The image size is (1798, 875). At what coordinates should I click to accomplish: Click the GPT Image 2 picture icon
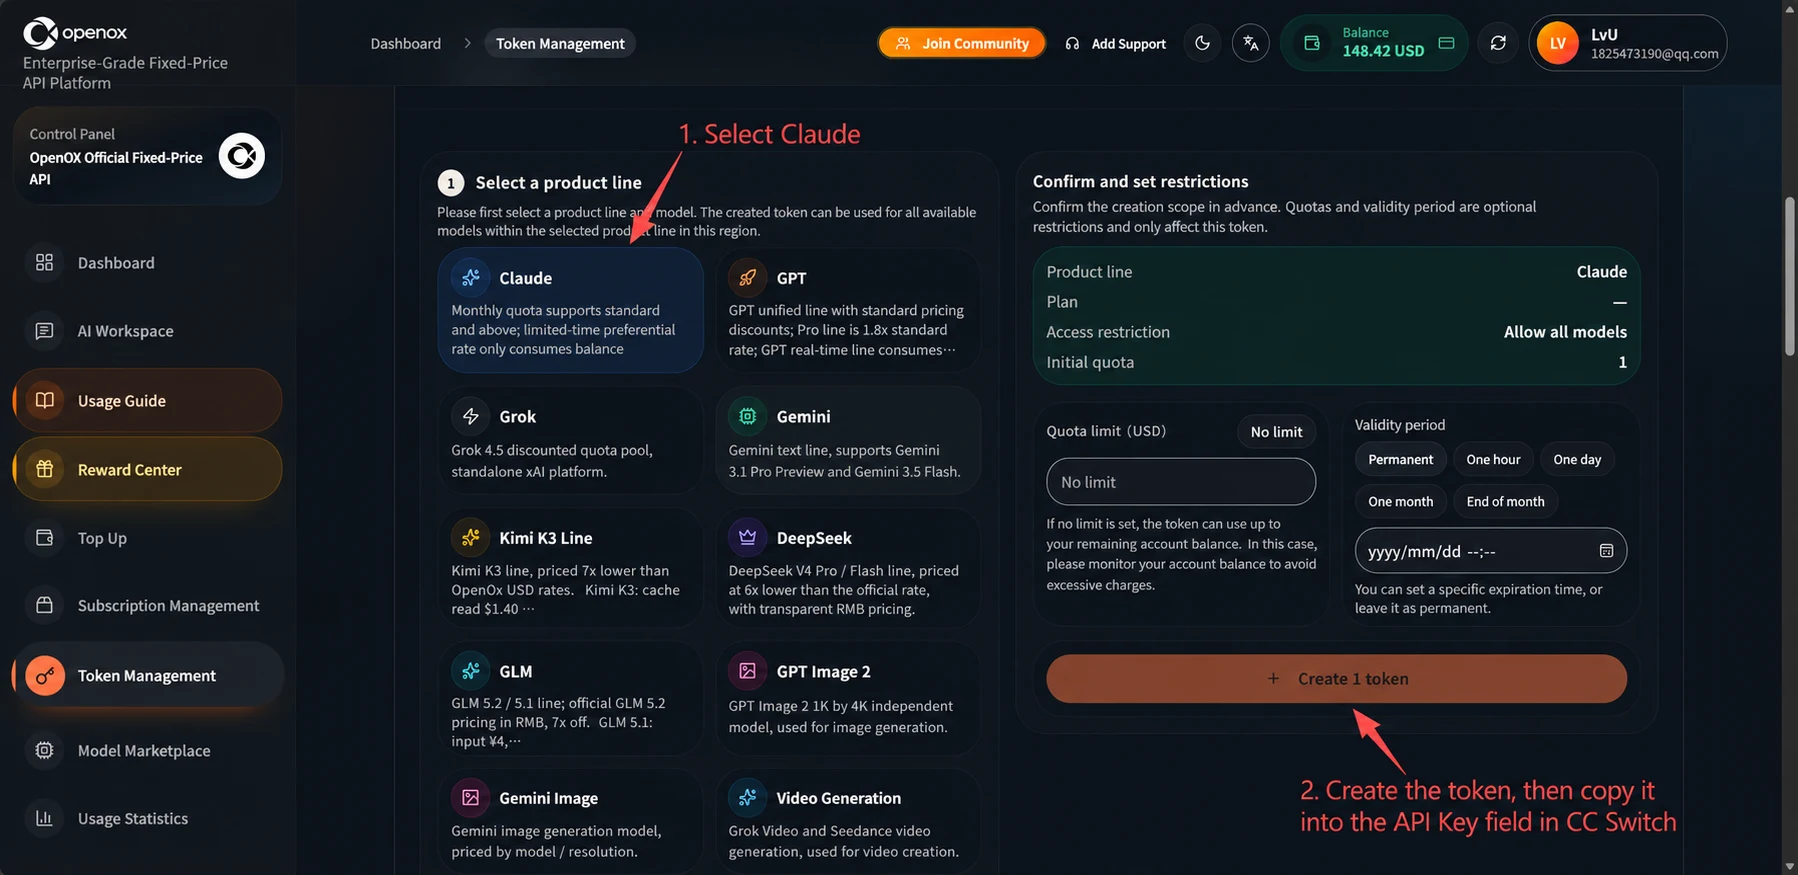[x=747, y=671]
